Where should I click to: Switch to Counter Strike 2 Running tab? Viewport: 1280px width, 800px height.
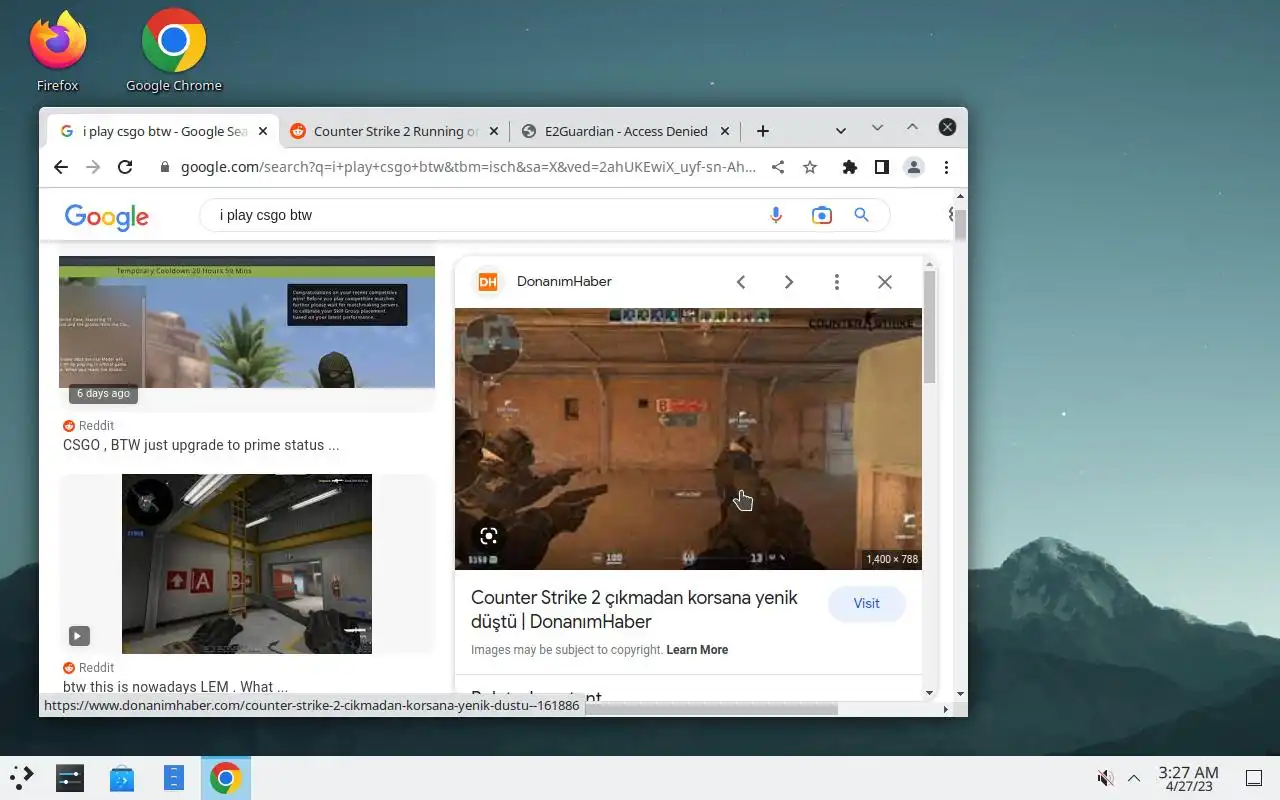pos(394,131)
